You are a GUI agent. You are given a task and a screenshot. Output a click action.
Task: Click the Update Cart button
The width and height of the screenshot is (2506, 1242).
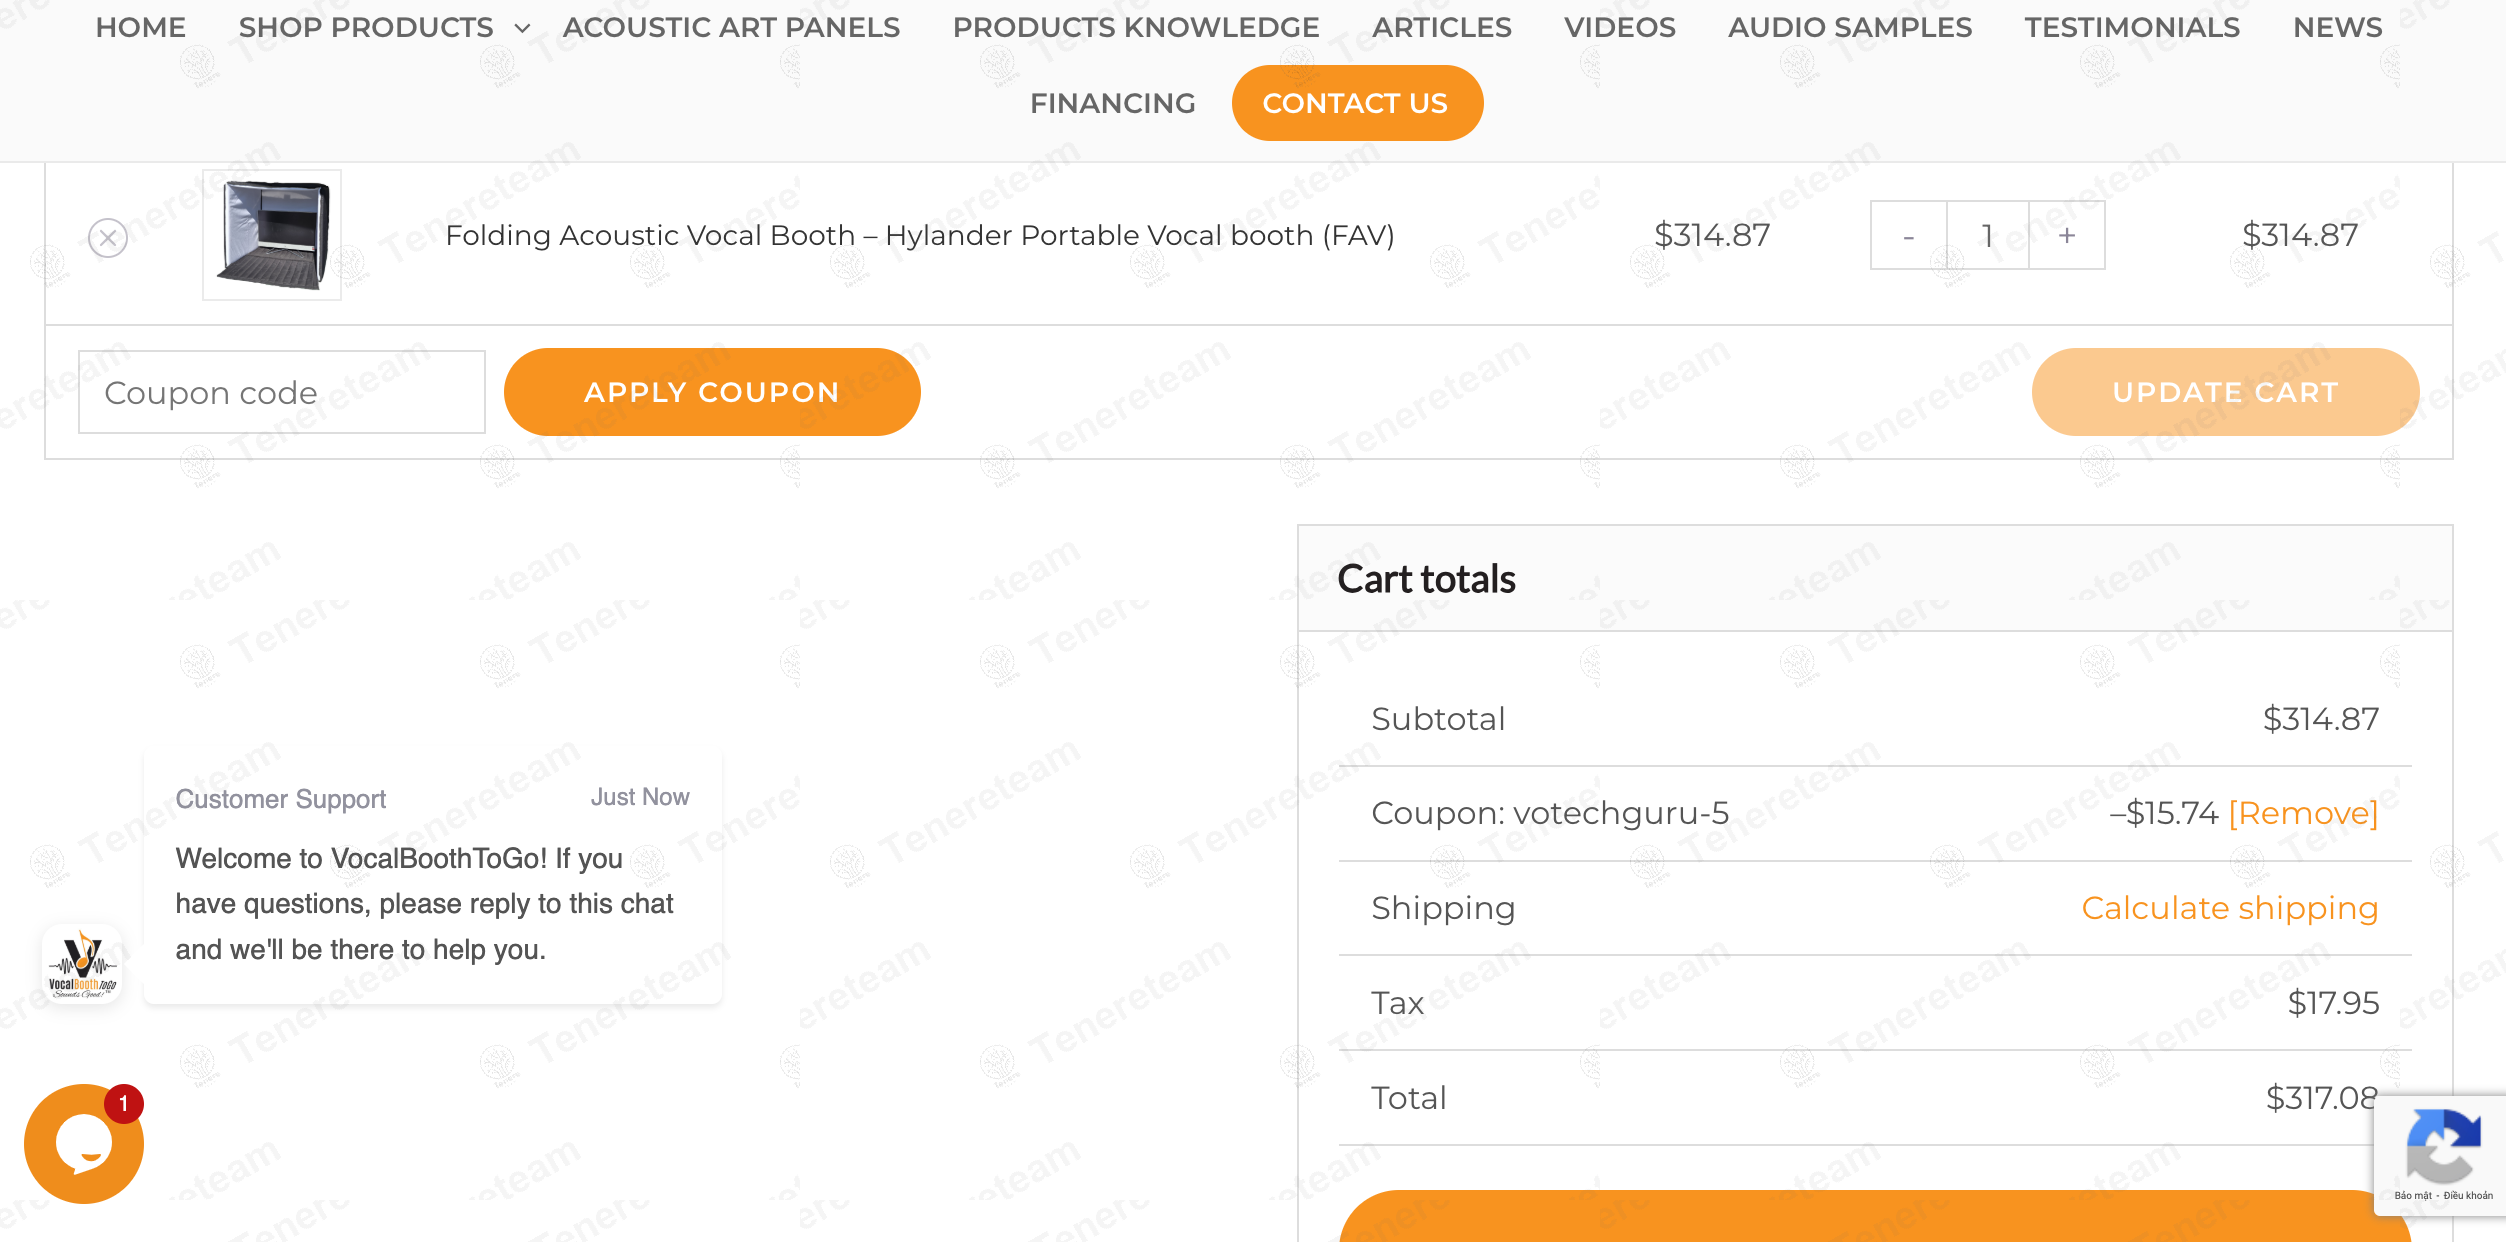[x=2226, y=392]
